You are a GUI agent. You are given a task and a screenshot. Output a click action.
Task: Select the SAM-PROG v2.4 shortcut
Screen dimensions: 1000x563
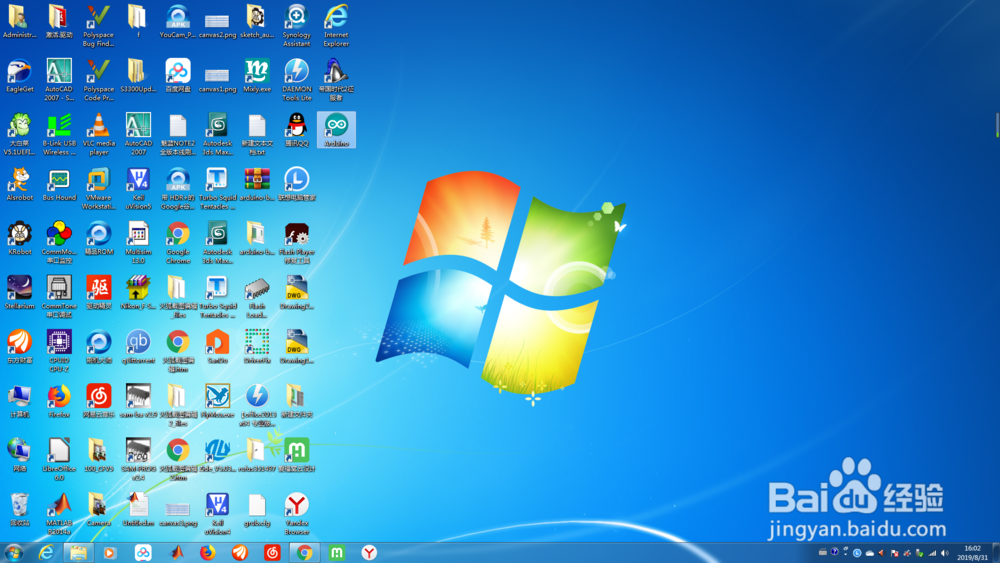pyautogui.click(x=138, y=460)
